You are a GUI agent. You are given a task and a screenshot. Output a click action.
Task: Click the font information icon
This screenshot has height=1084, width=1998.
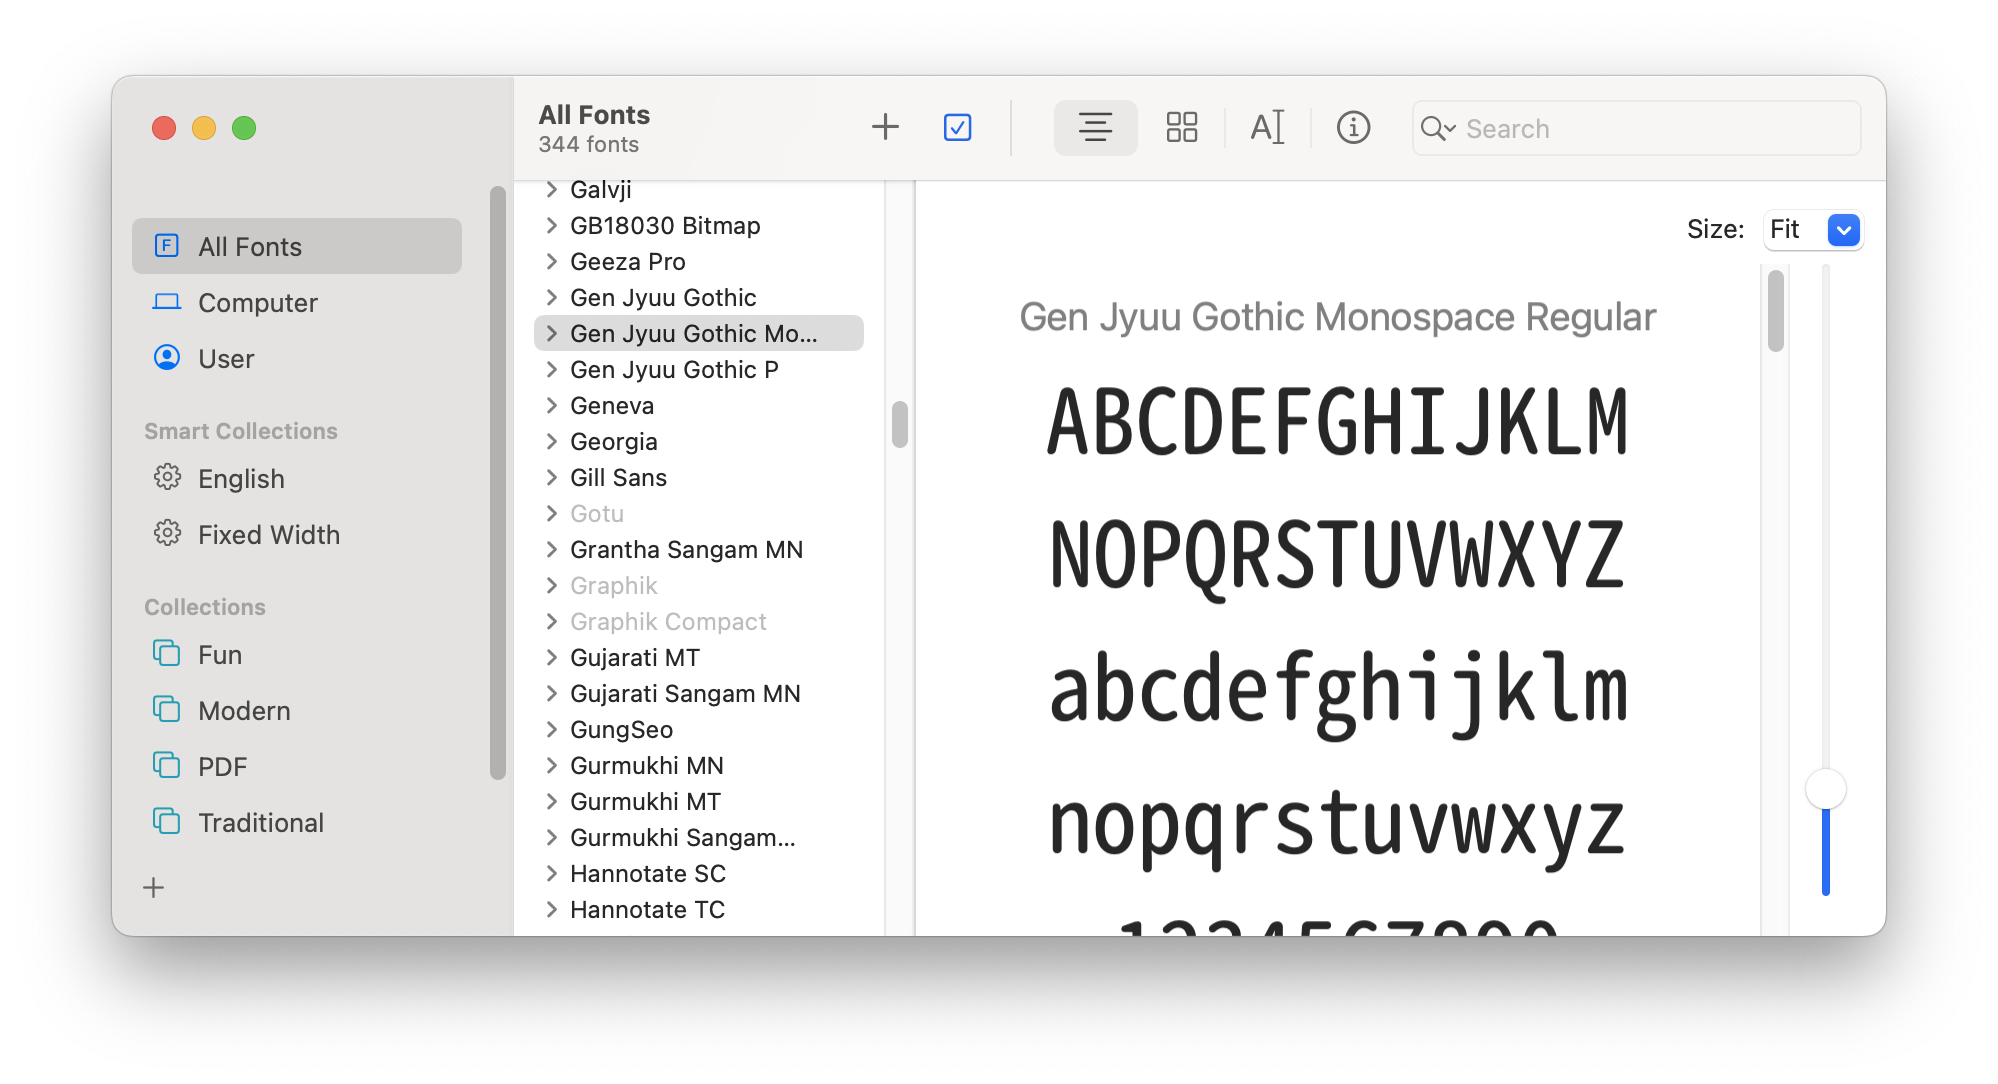pos(1351,128)
